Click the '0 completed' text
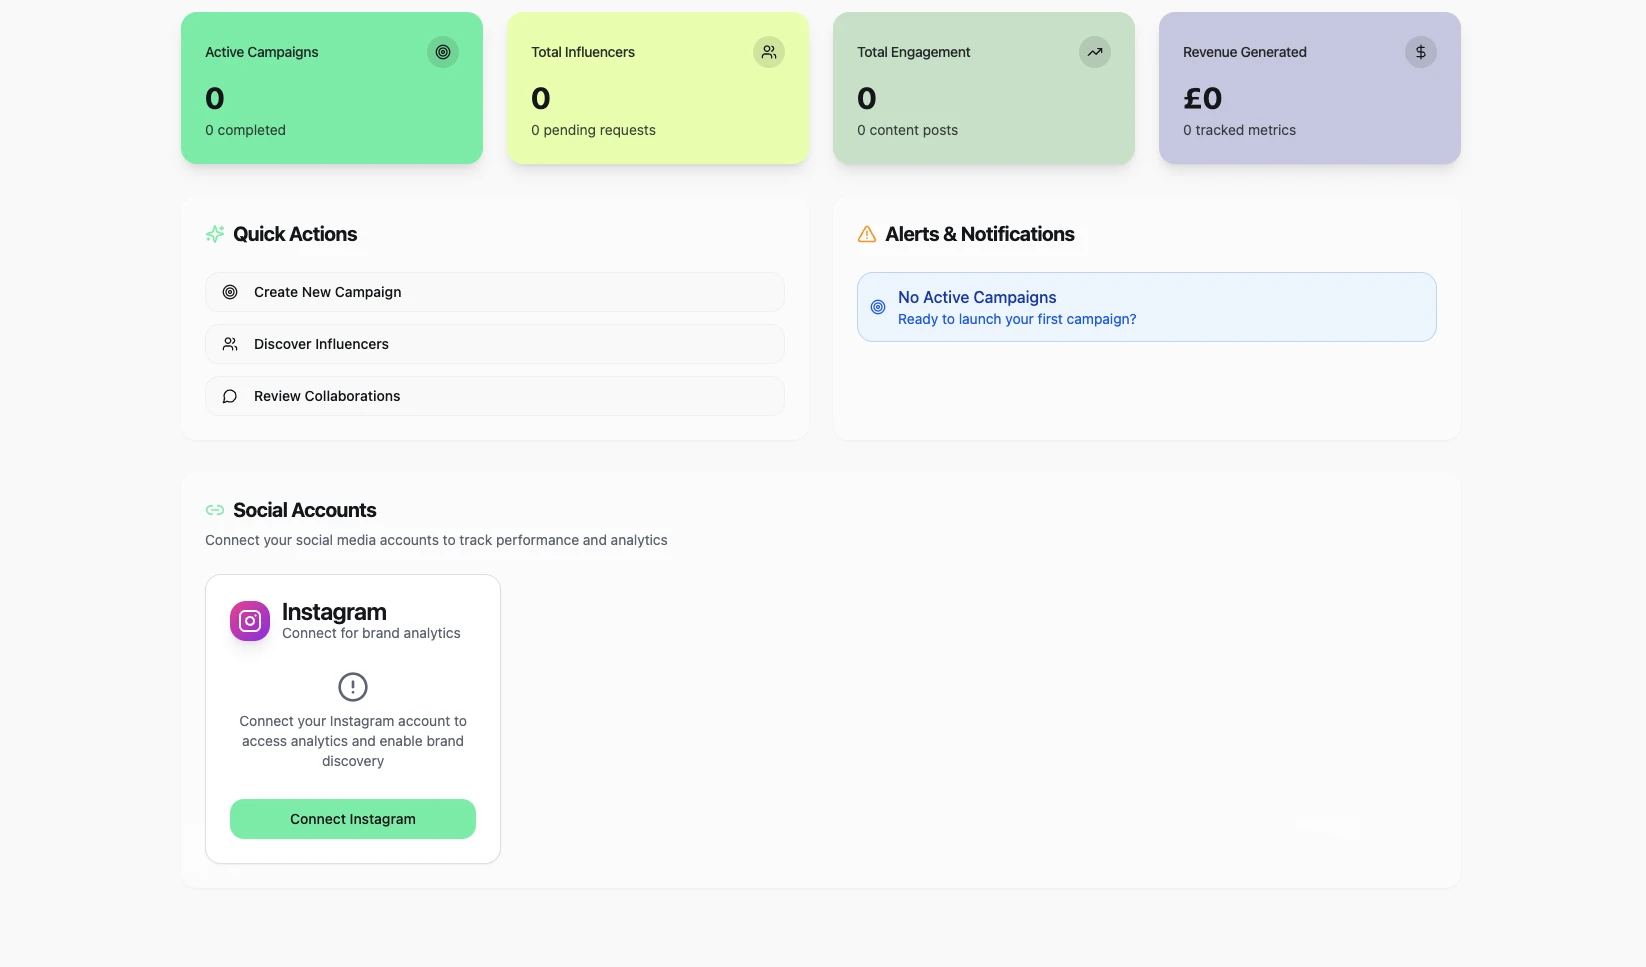The width and height of the screenshot is (1646, 967). [x=245, y=130]
